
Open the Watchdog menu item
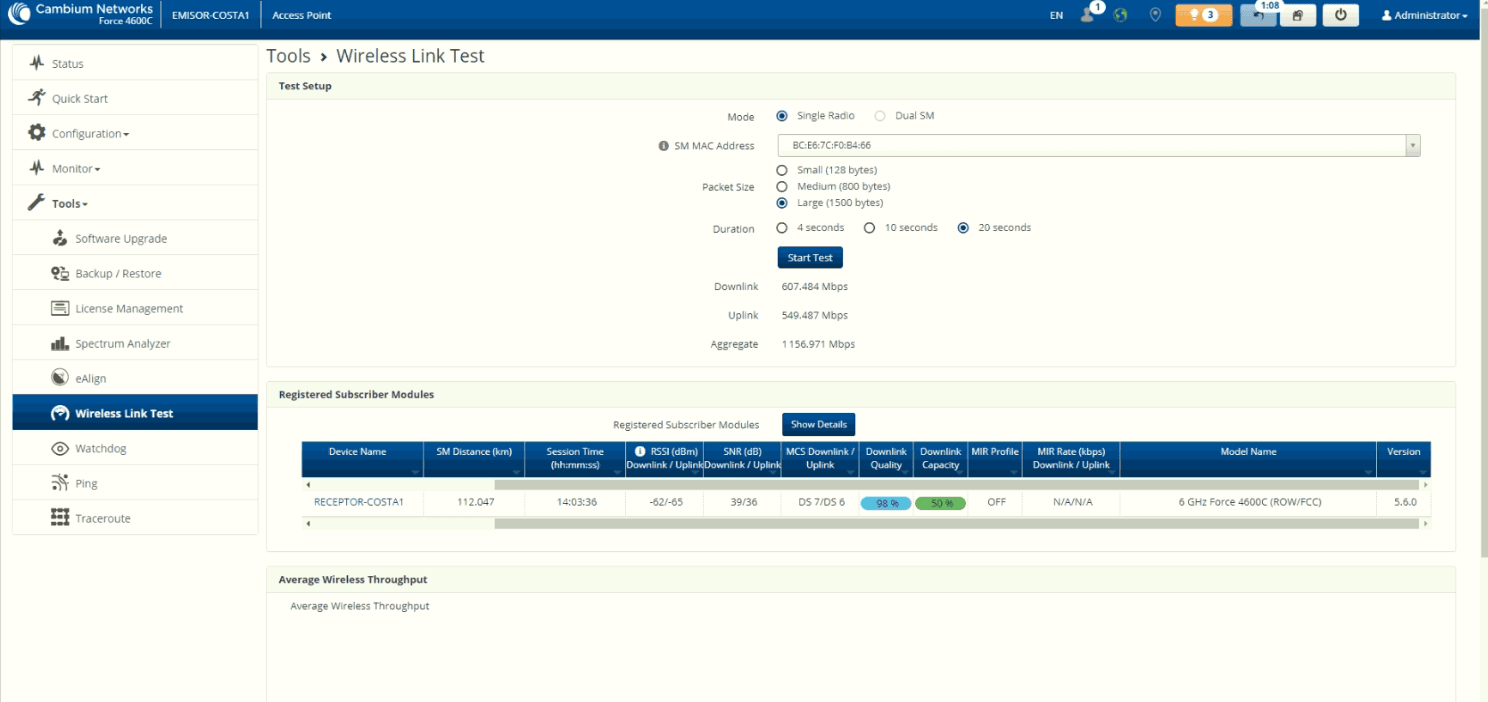pyautogui.click(x=135, y=448)
